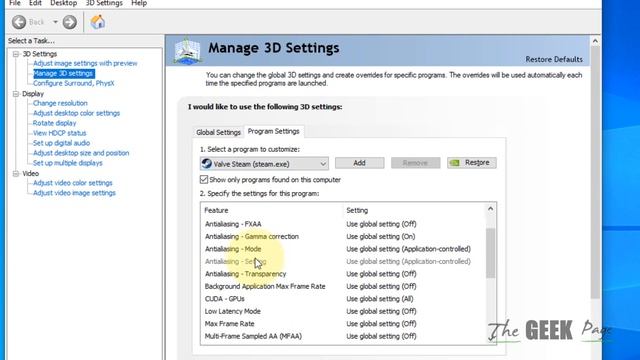Toggle Show only programs found on this computer

[204, 180]
